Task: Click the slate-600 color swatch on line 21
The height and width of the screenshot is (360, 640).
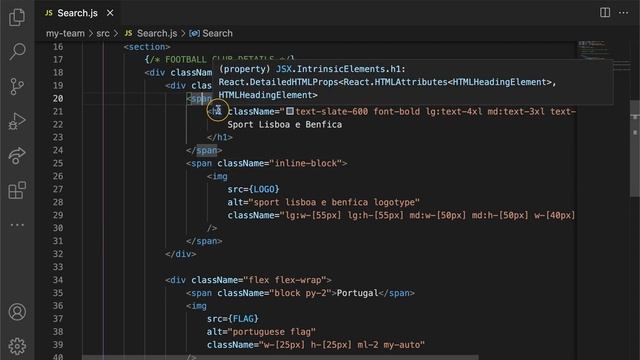Action: tap(290, 111)
